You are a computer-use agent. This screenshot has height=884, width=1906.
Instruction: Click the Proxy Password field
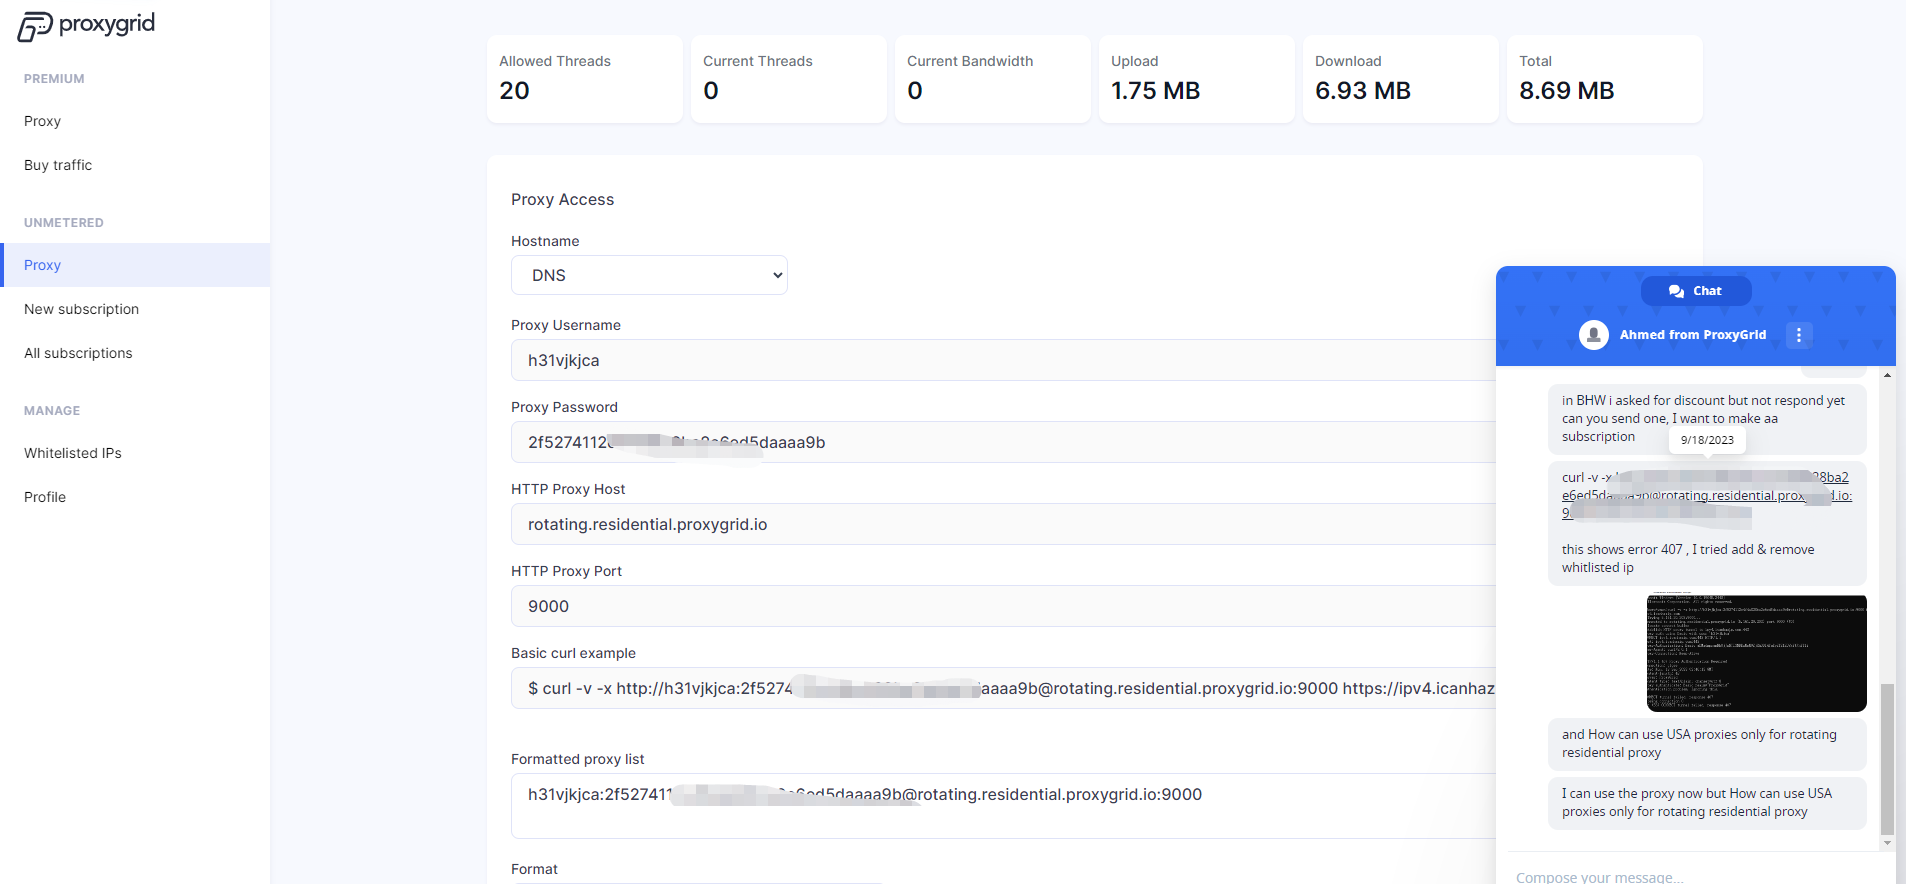click(1003, 442)
